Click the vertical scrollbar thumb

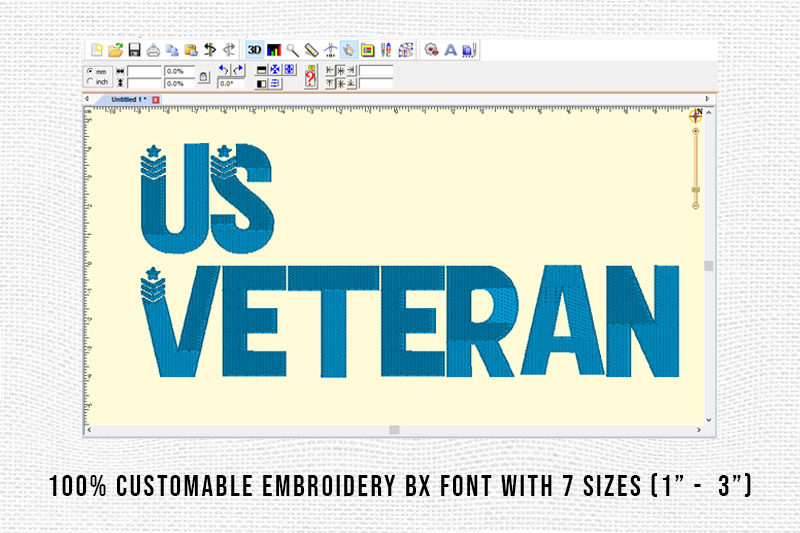tap(709, 266)
